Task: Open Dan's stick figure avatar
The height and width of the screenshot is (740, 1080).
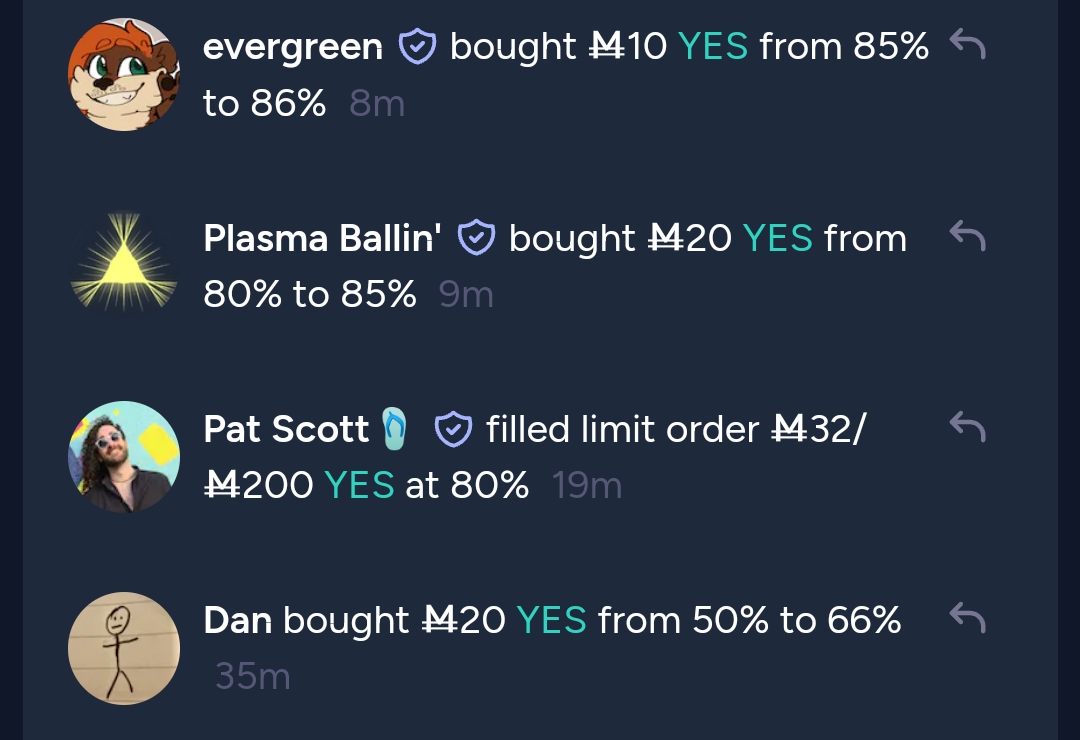Action: click(x=124, y=648)
